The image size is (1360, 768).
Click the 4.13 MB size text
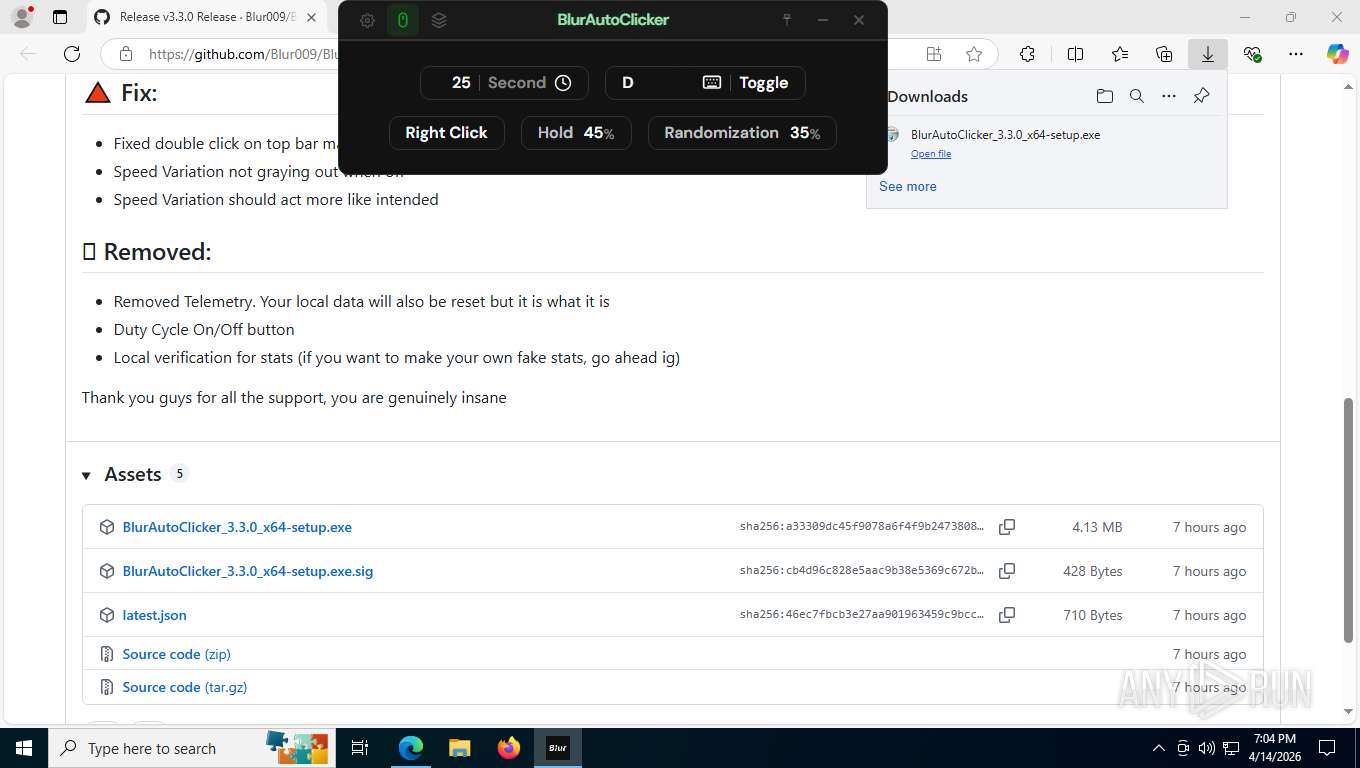[x=1097, y=527]
